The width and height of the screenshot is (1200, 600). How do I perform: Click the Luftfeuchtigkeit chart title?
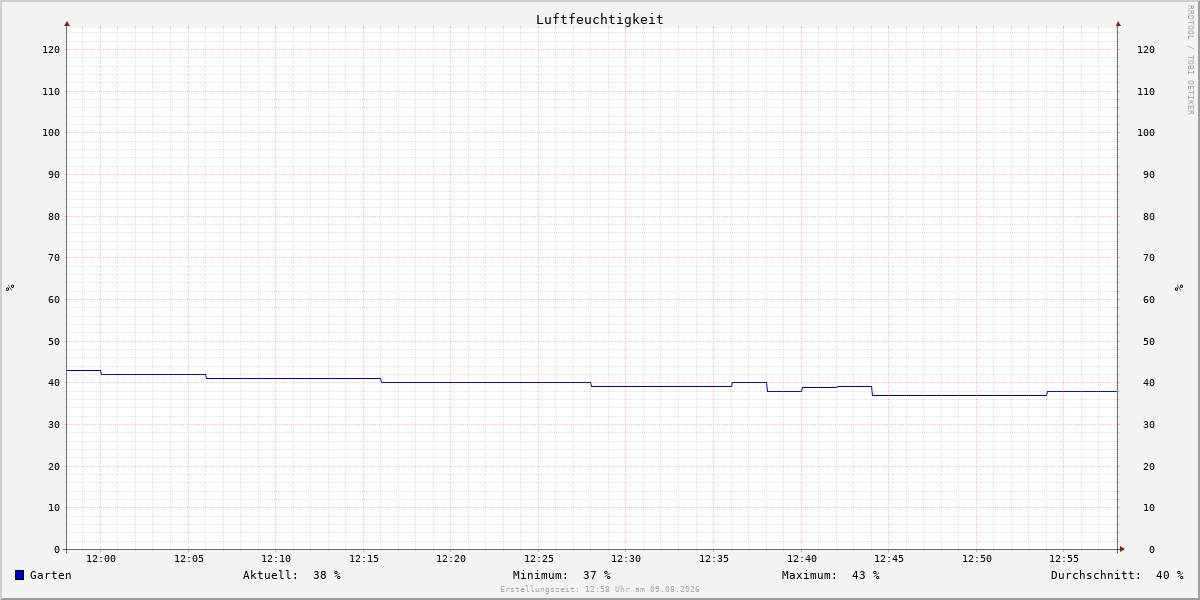pyautogui.click(x=600, y=19)
